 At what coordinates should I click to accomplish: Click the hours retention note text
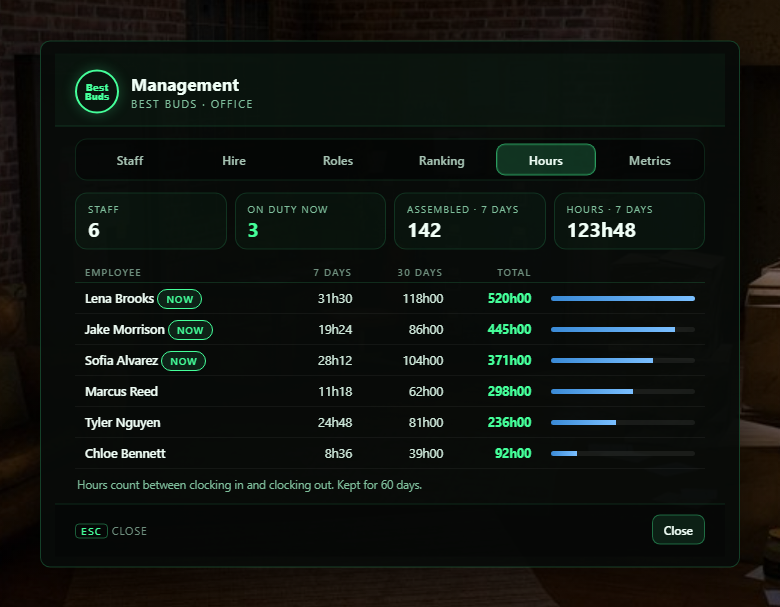(249, 485)
